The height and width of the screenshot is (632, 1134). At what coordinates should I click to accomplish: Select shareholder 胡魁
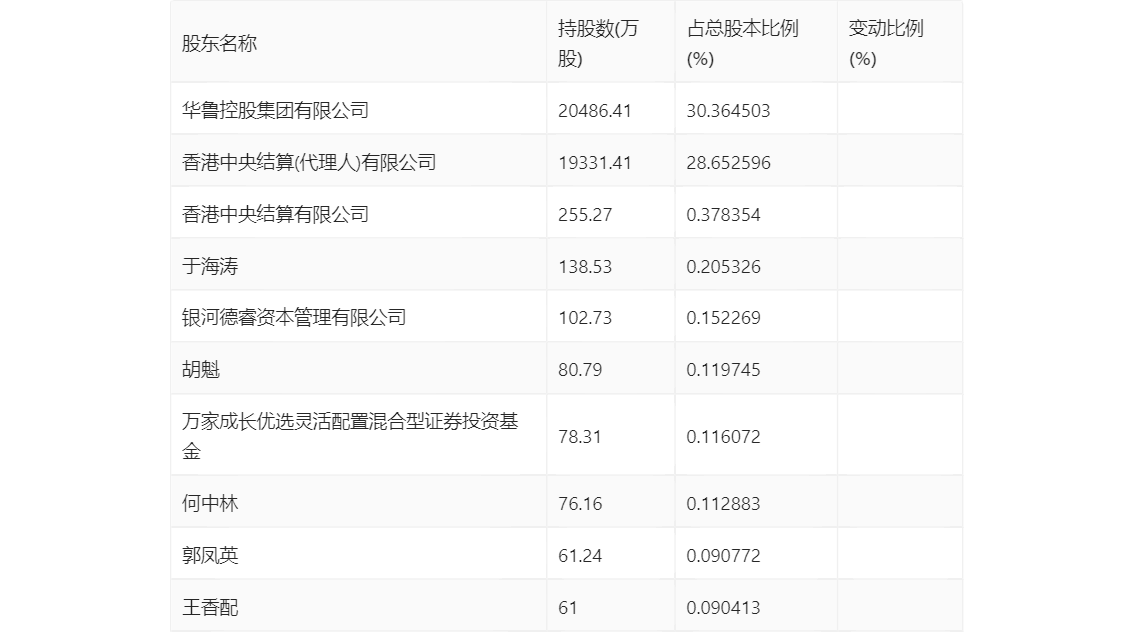pos(200,370)
